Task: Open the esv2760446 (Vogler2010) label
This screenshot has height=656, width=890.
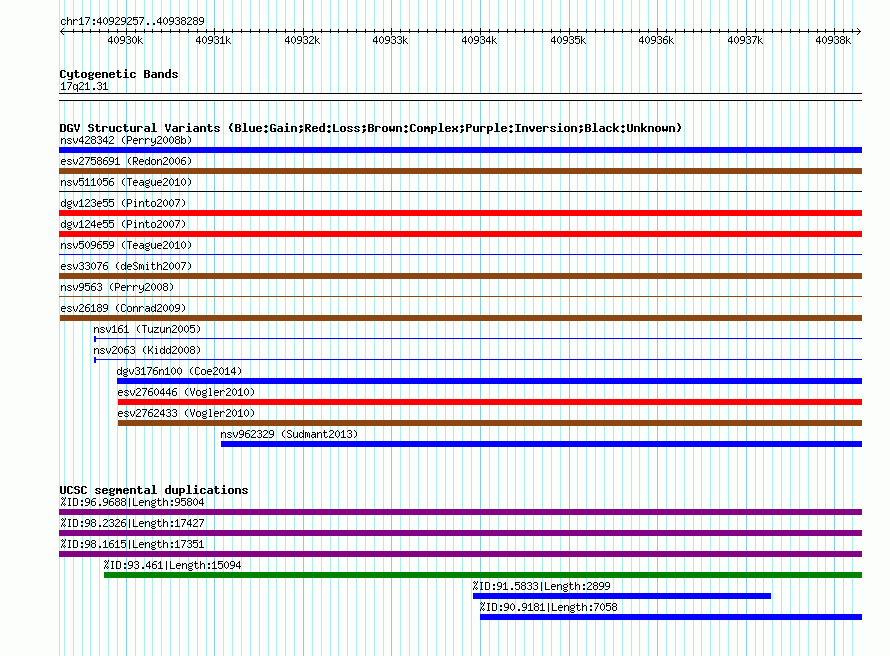Action: coord(186,392)
